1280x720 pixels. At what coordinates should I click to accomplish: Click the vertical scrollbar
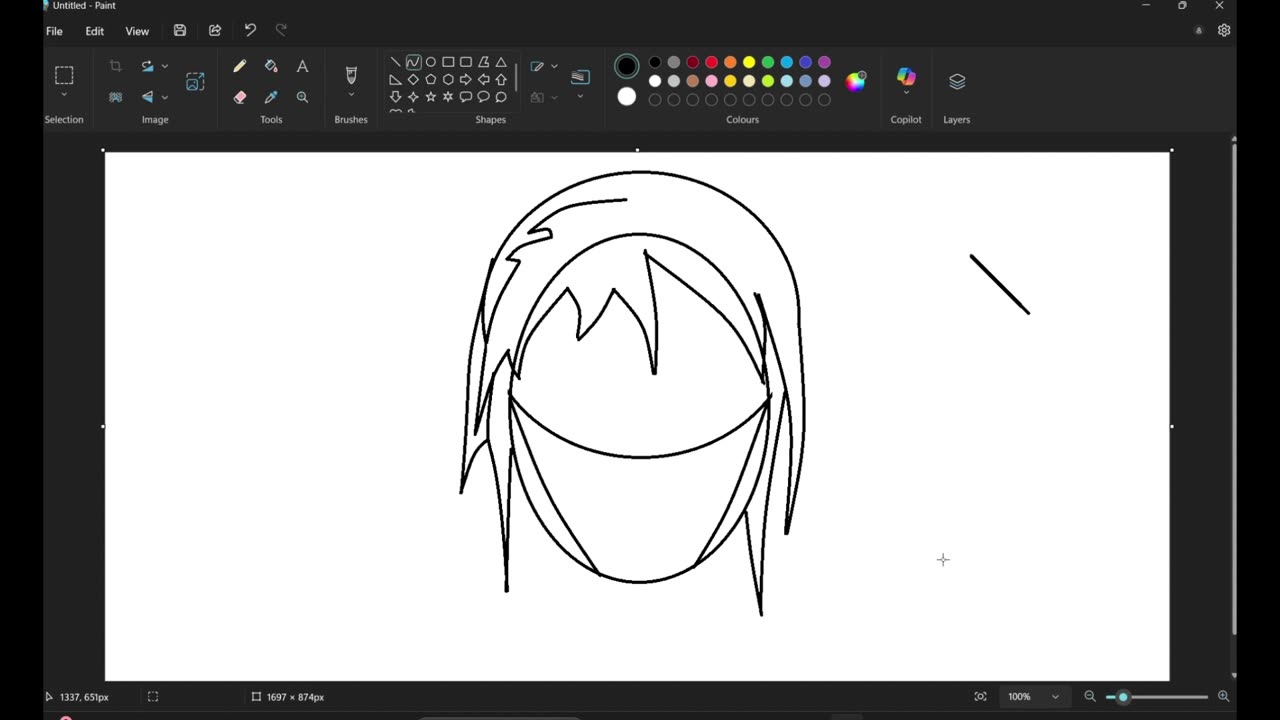1234,390
